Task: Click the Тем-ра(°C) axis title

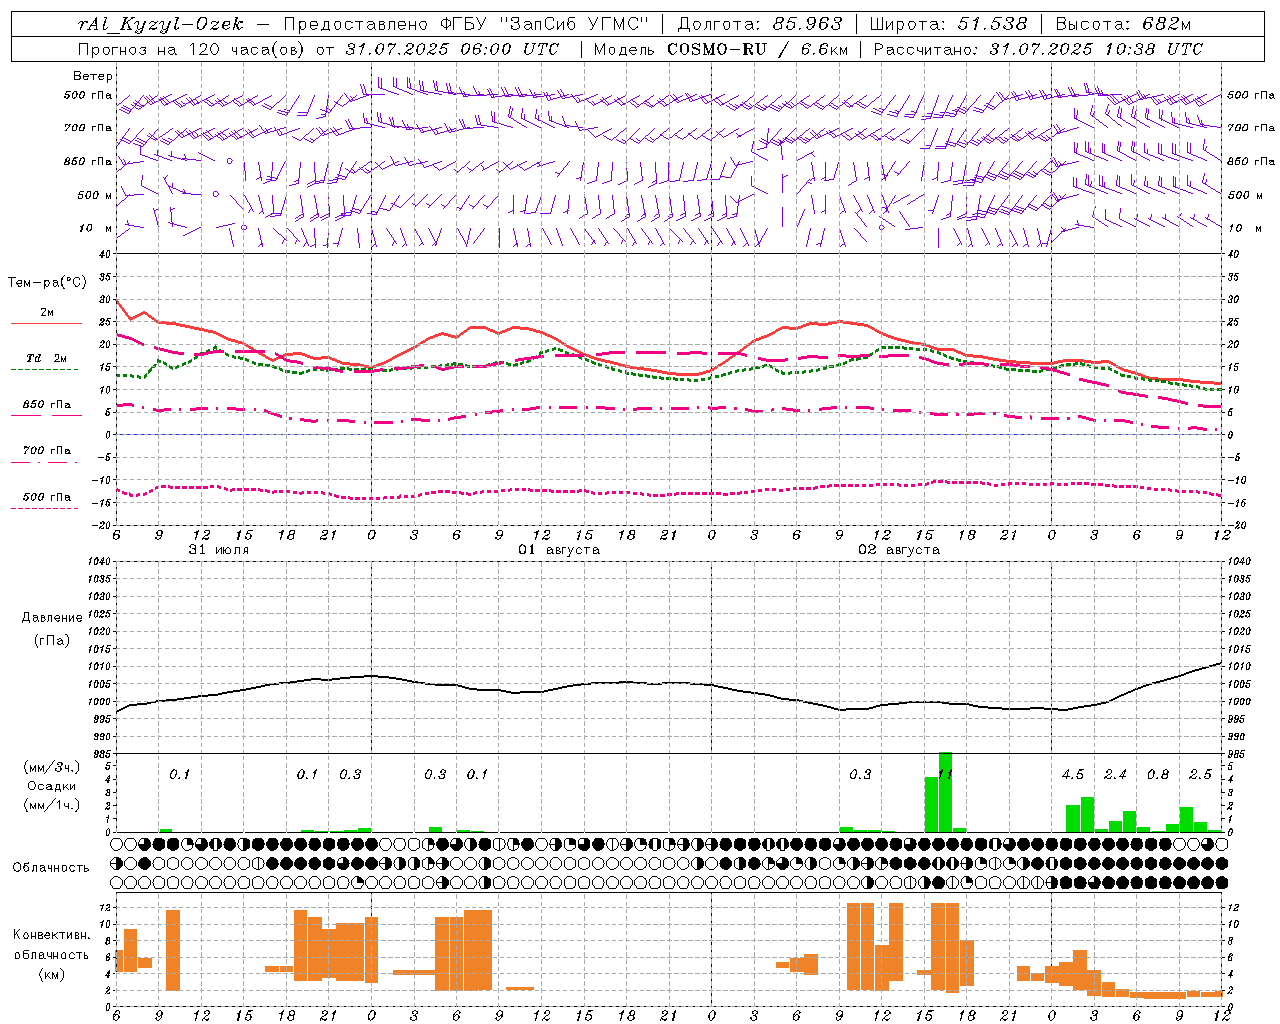Action: (47, 283)
